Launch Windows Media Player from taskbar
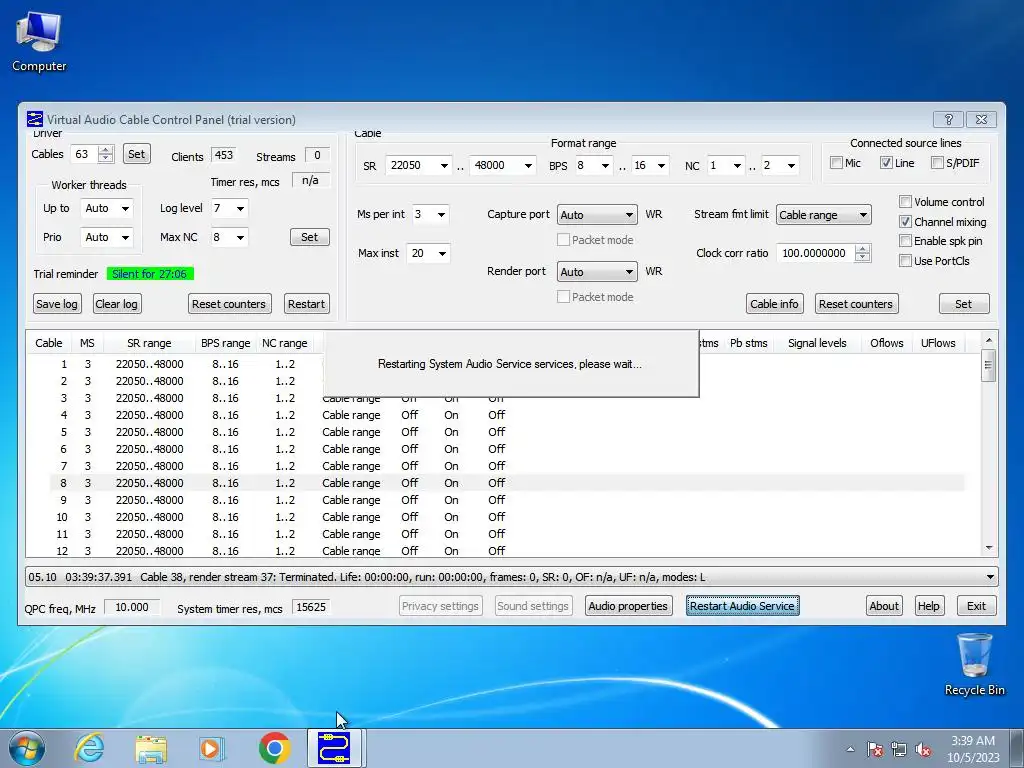Viewport: 1024px width, 768px height. pyautogui.click(x=211, y=748)
